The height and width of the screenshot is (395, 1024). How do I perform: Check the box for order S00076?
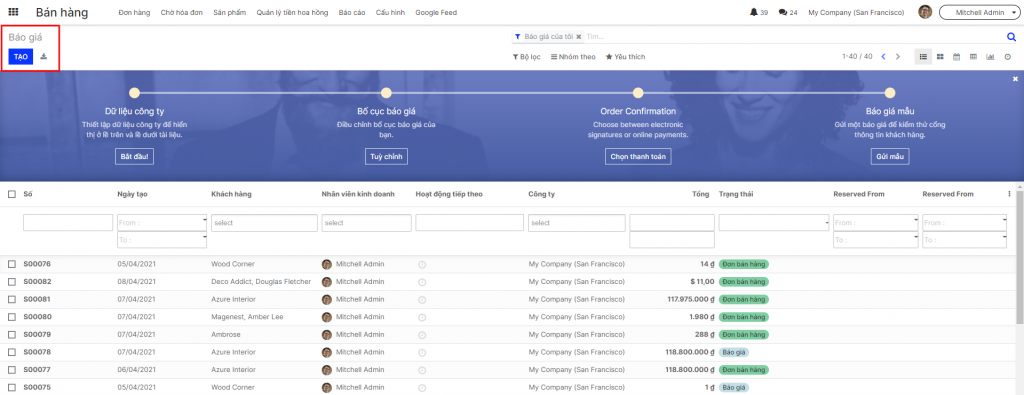tap(12, 264)
